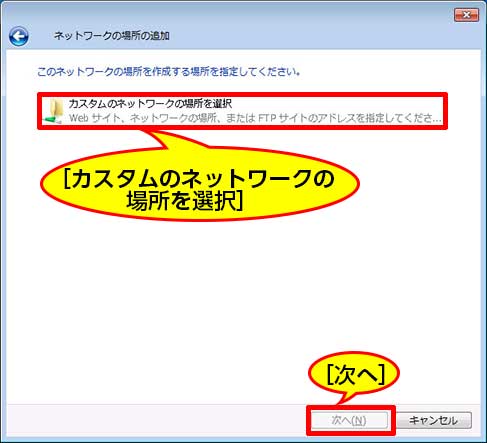Viewport: 487px width, 443px height.
Task: Click the network folder icon in the list
Action: click(53, 111)
